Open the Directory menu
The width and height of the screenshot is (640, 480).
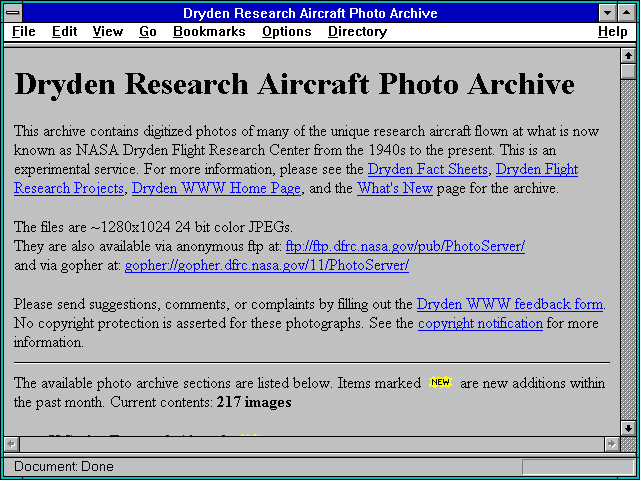click(x=358, y=31)
